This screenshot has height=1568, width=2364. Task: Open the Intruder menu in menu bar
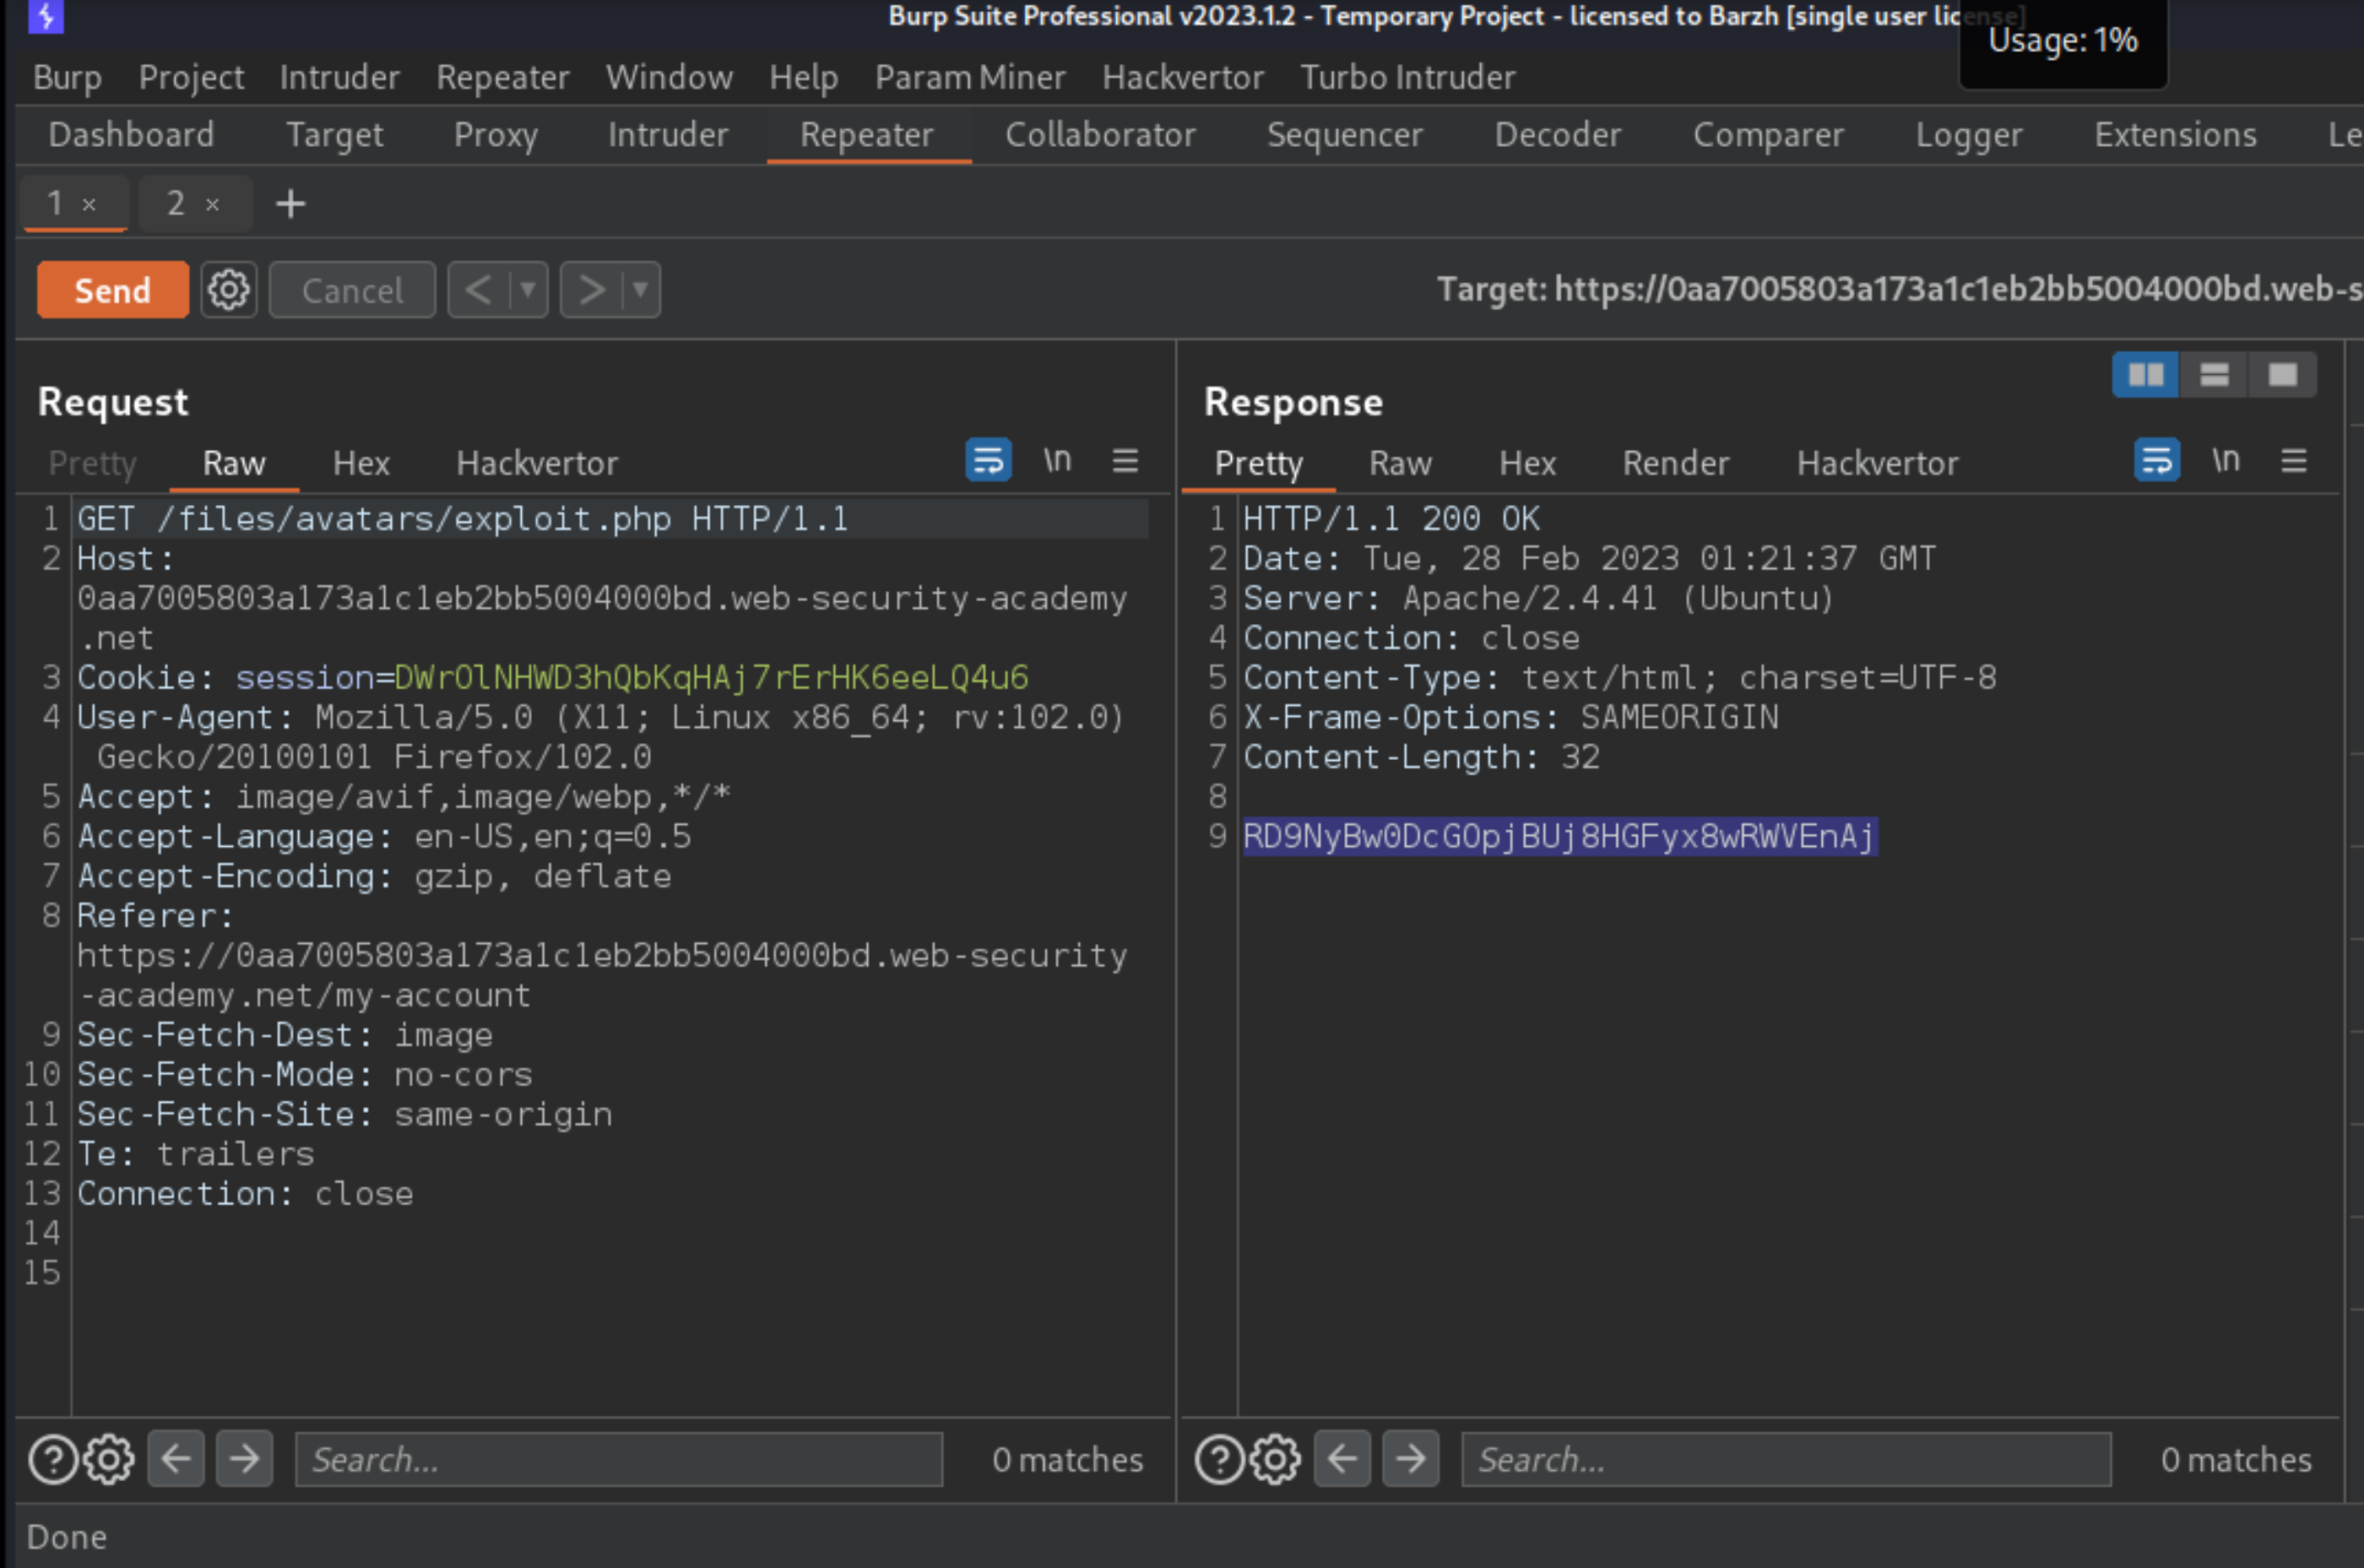(339, 77)
